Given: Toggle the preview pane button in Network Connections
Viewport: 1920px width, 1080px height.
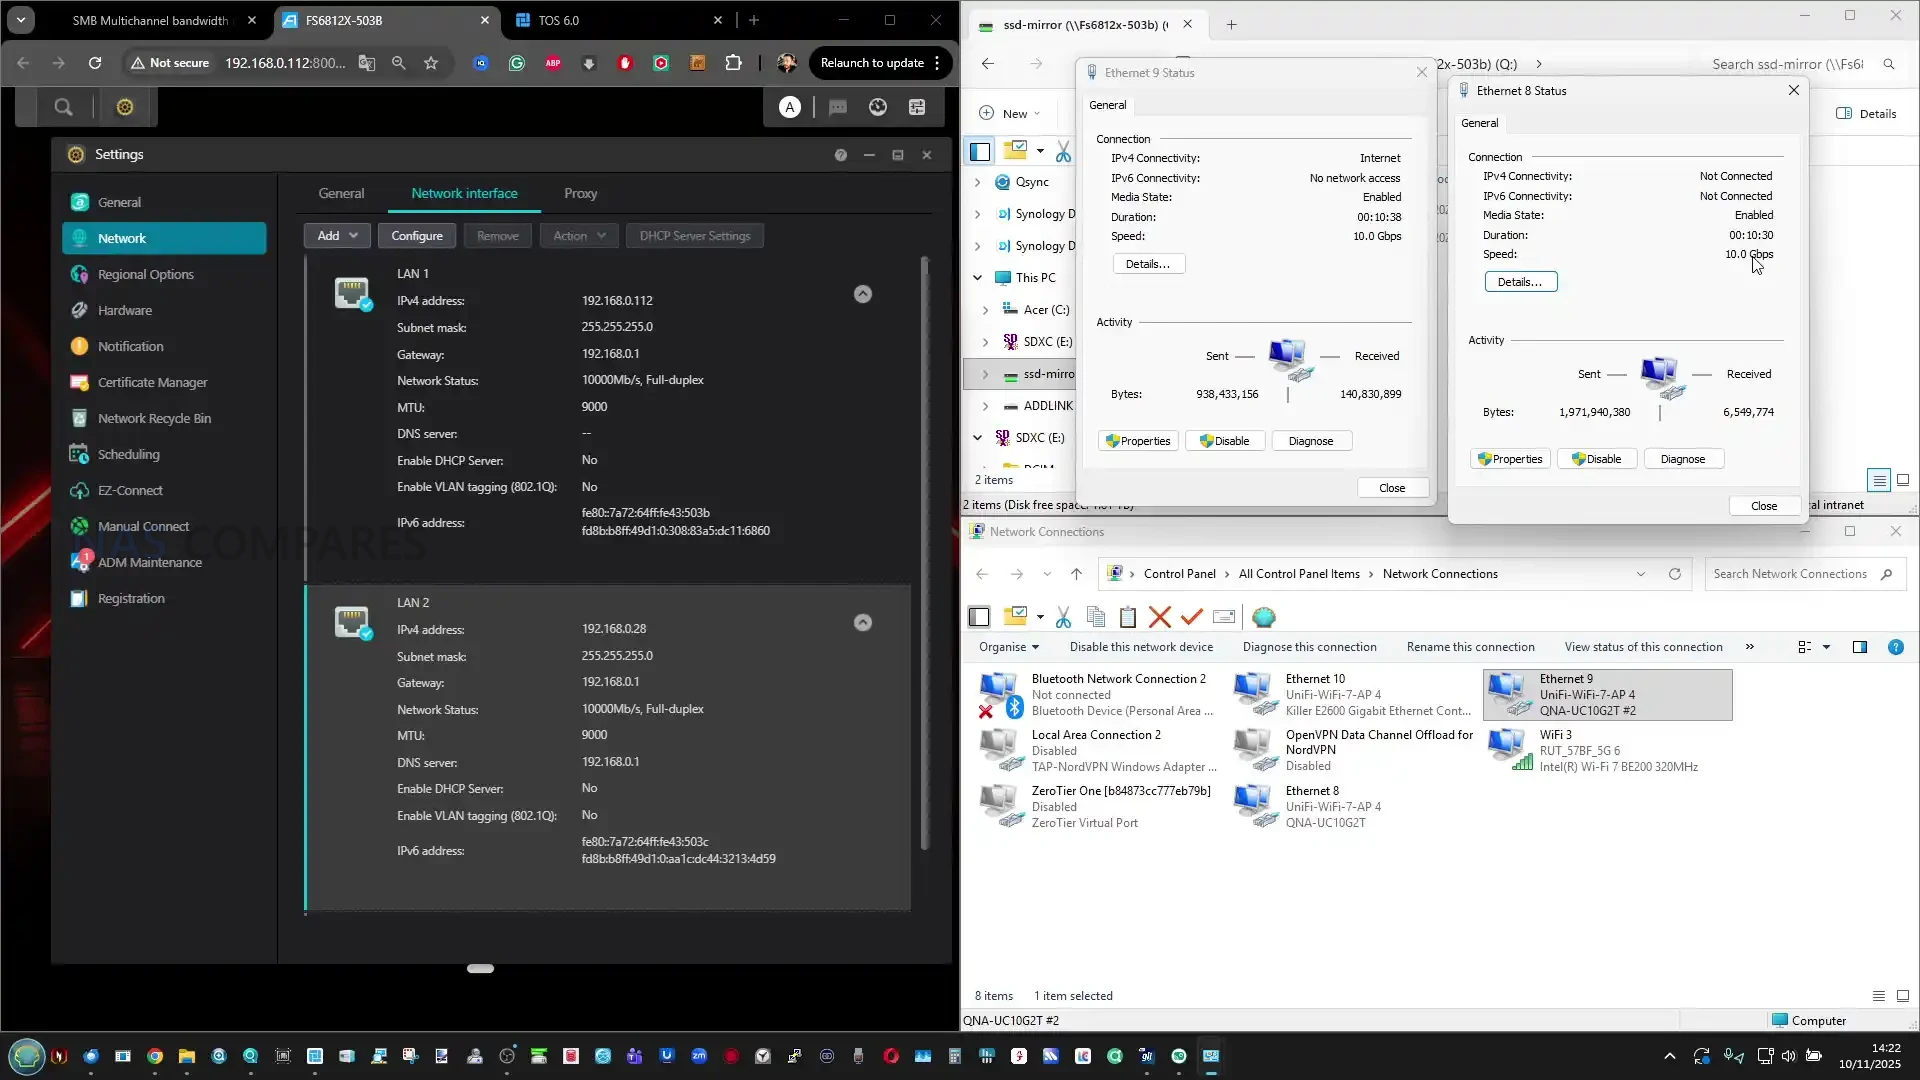Looking at the screenshot, I should (1859, 647).
